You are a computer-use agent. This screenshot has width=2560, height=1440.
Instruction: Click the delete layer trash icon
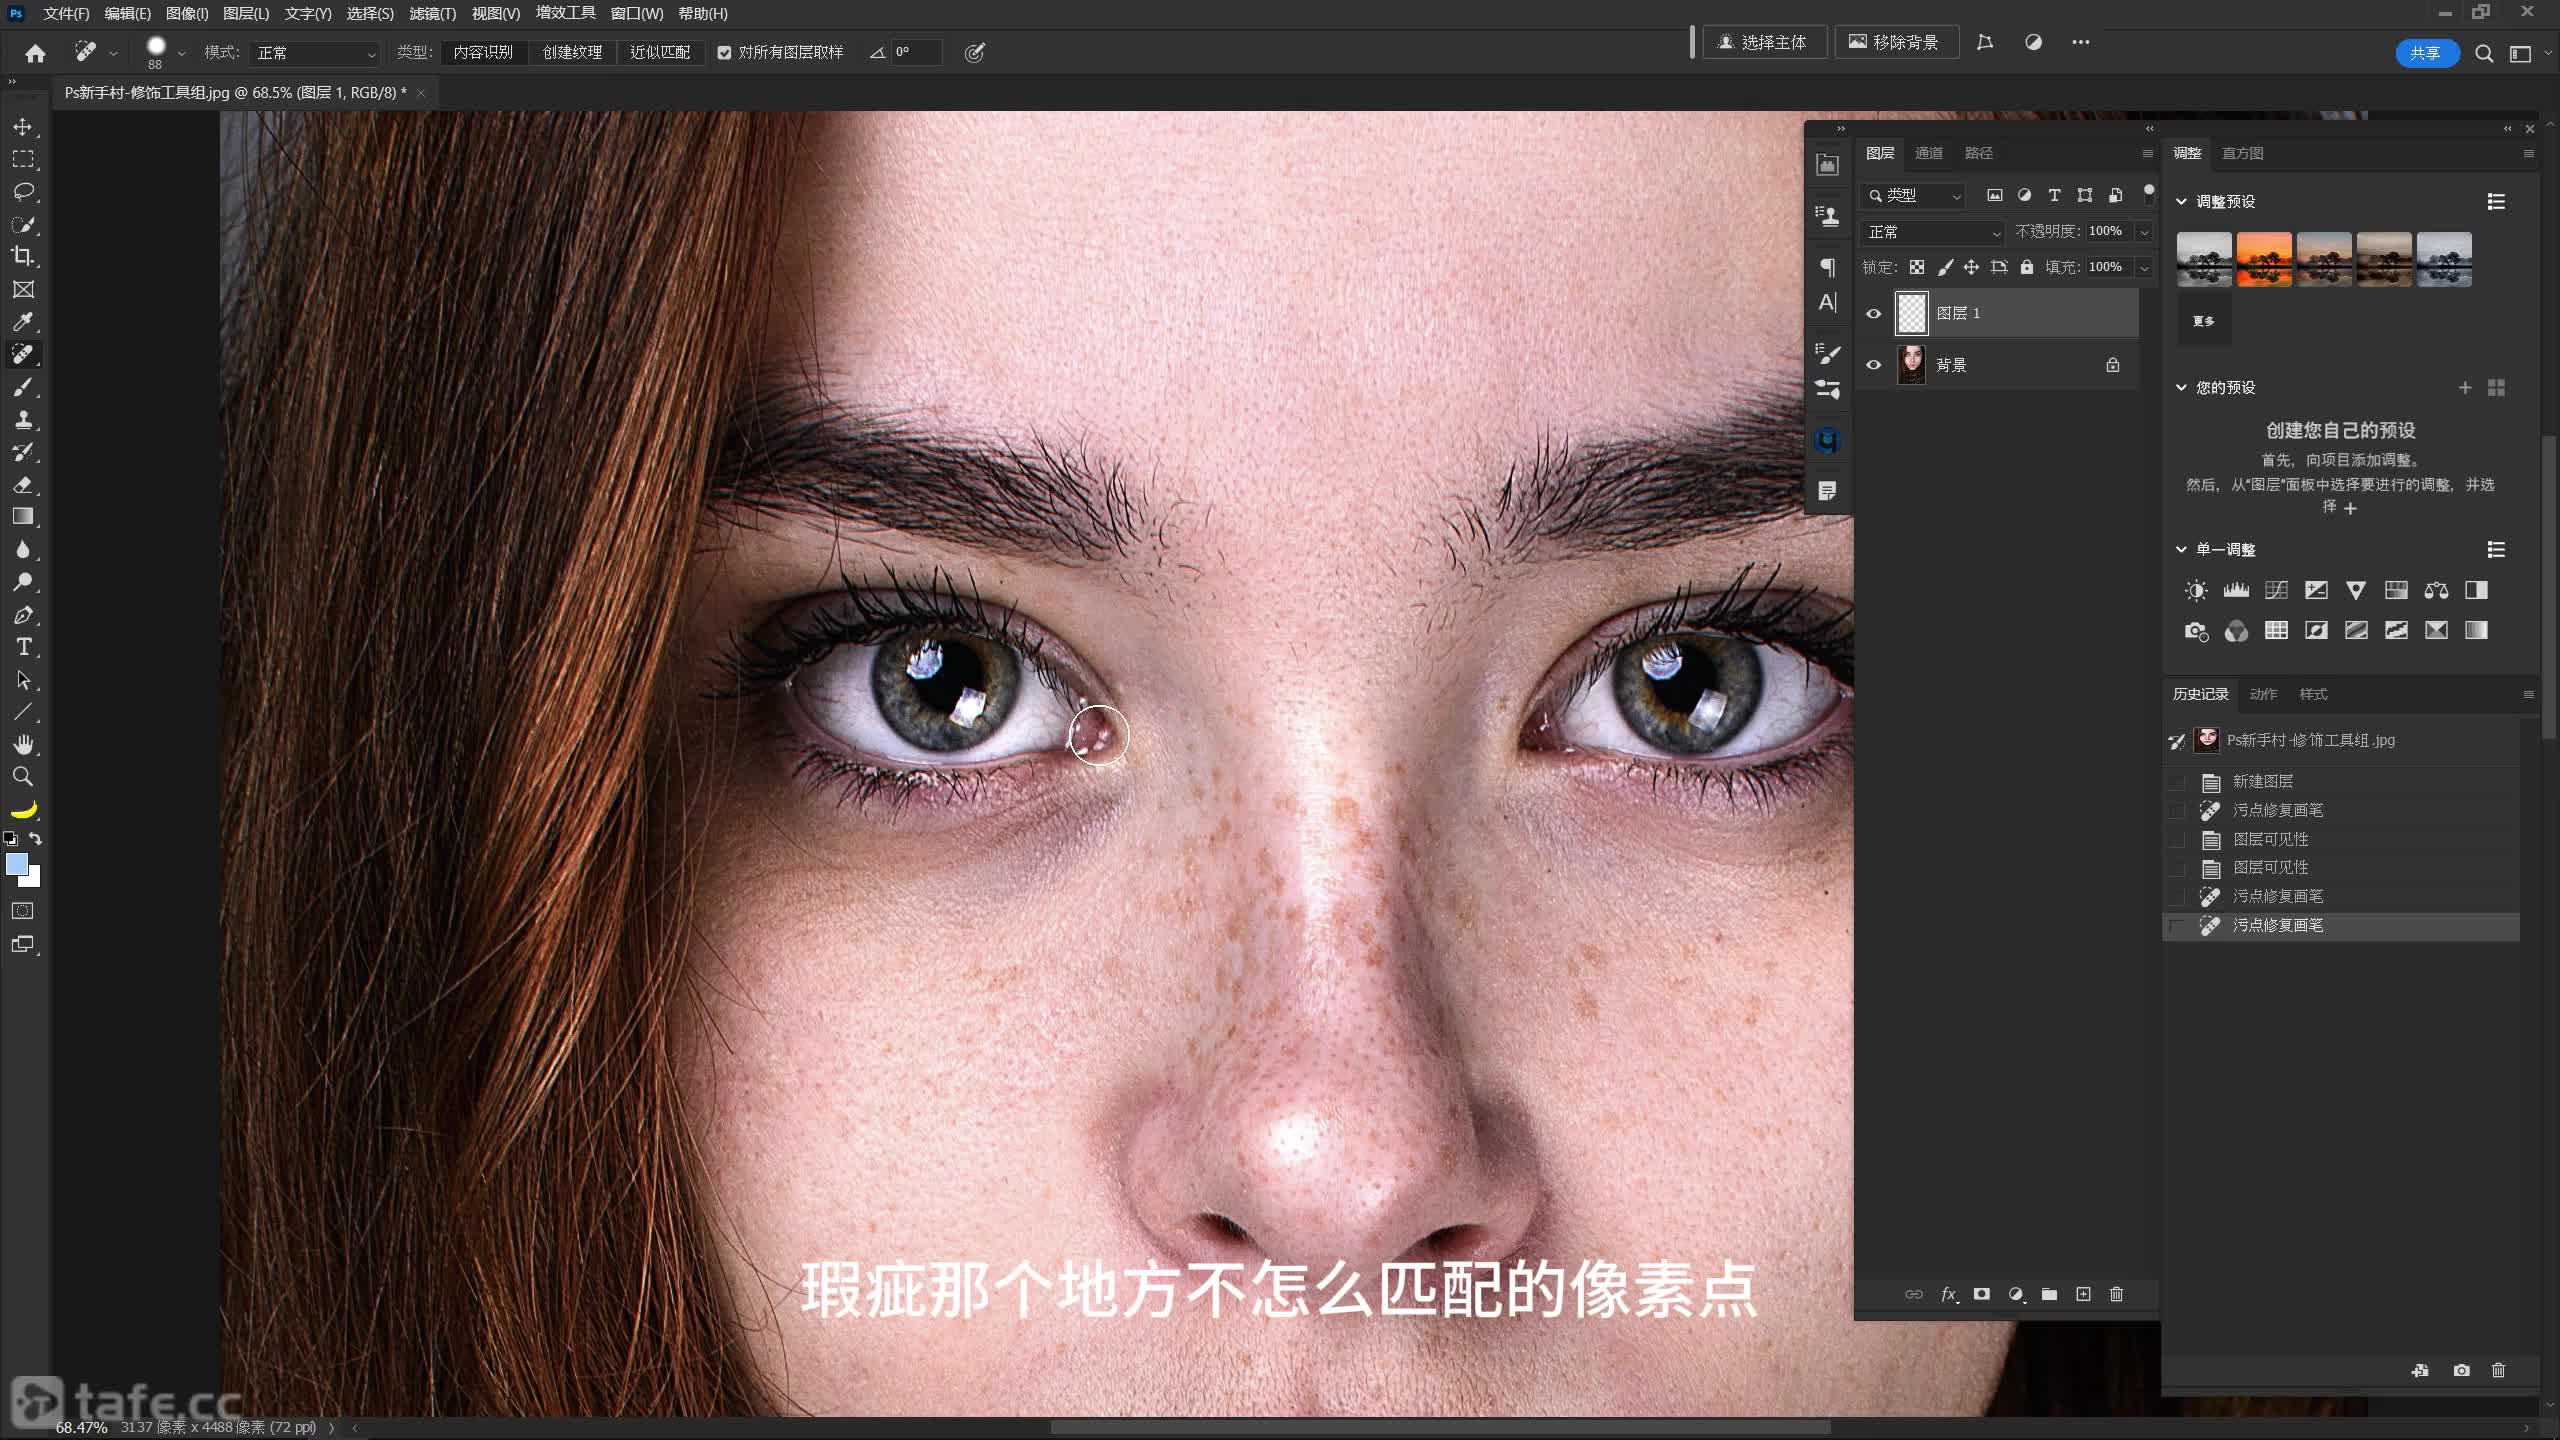[2116, 1294]
